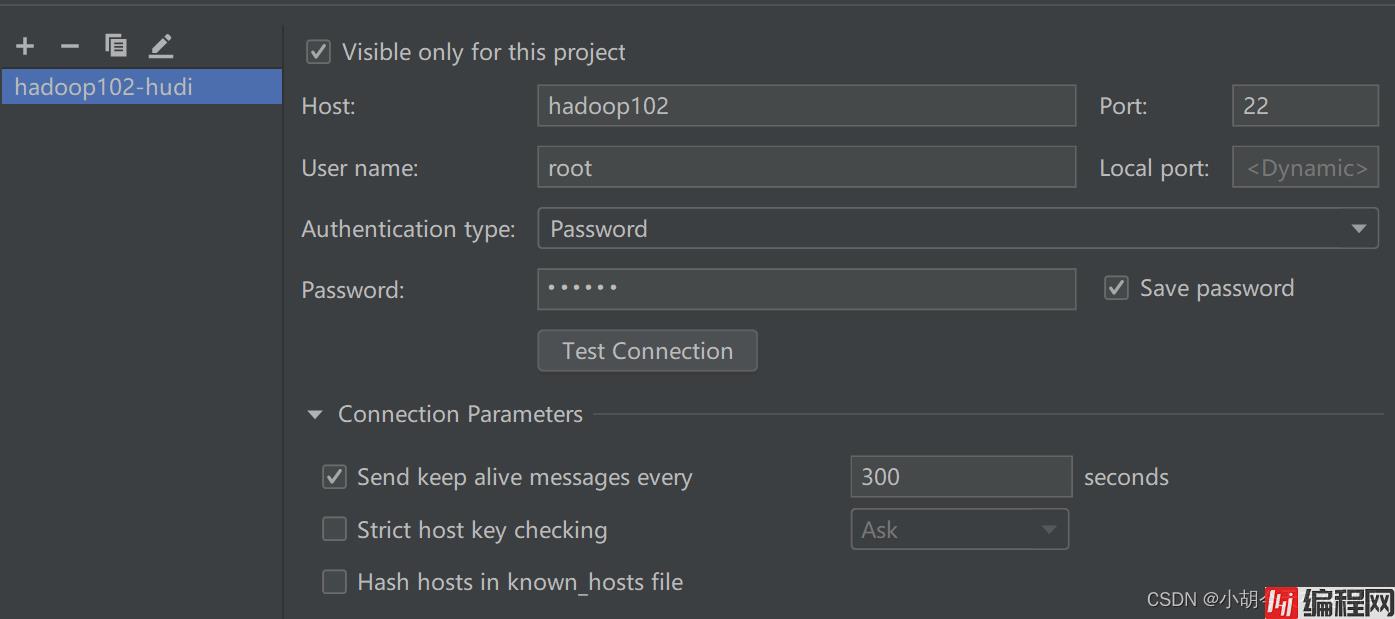Viewport: 1395px width, 619px height.
Task: Enable Strict host key checking
Action: 334,530
